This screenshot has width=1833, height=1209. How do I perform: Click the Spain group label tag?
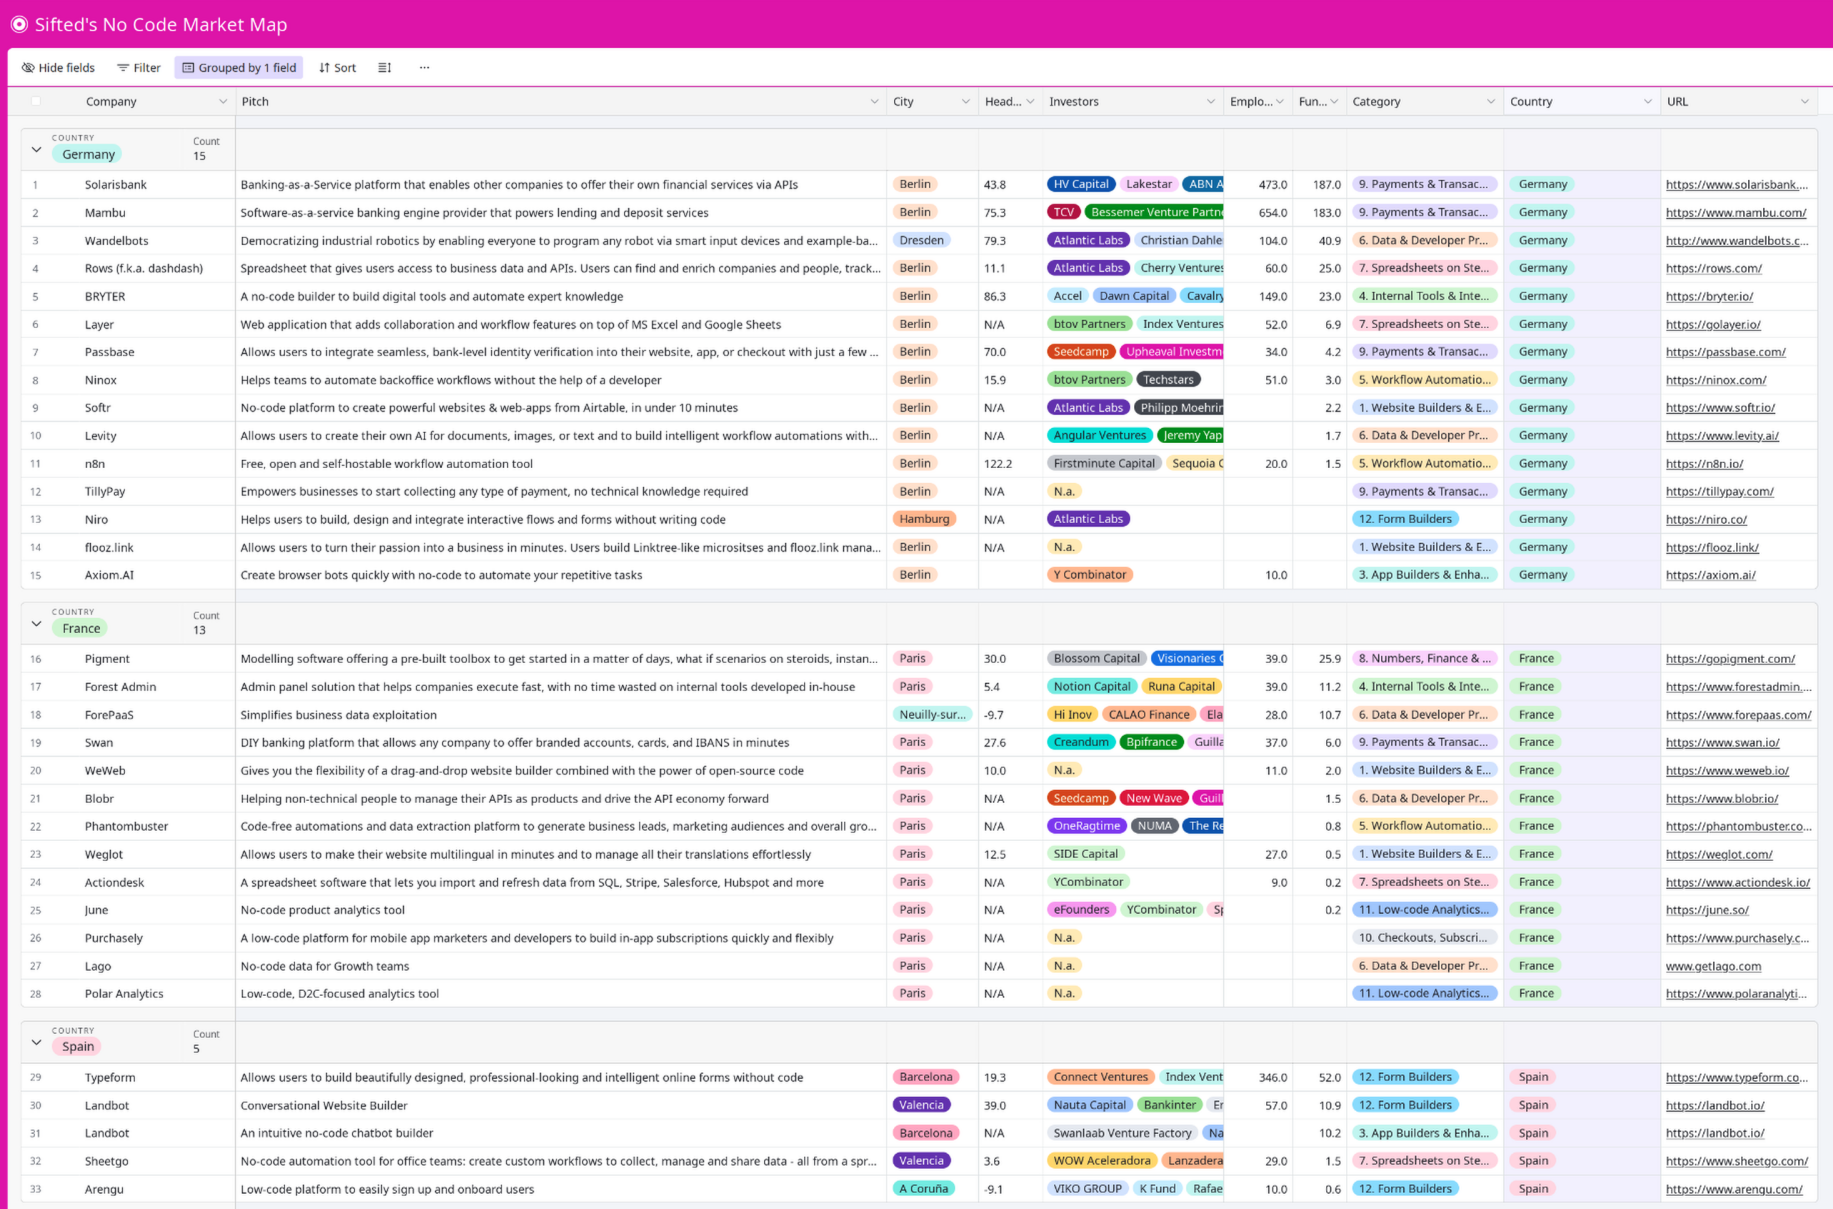[78, 1047]
